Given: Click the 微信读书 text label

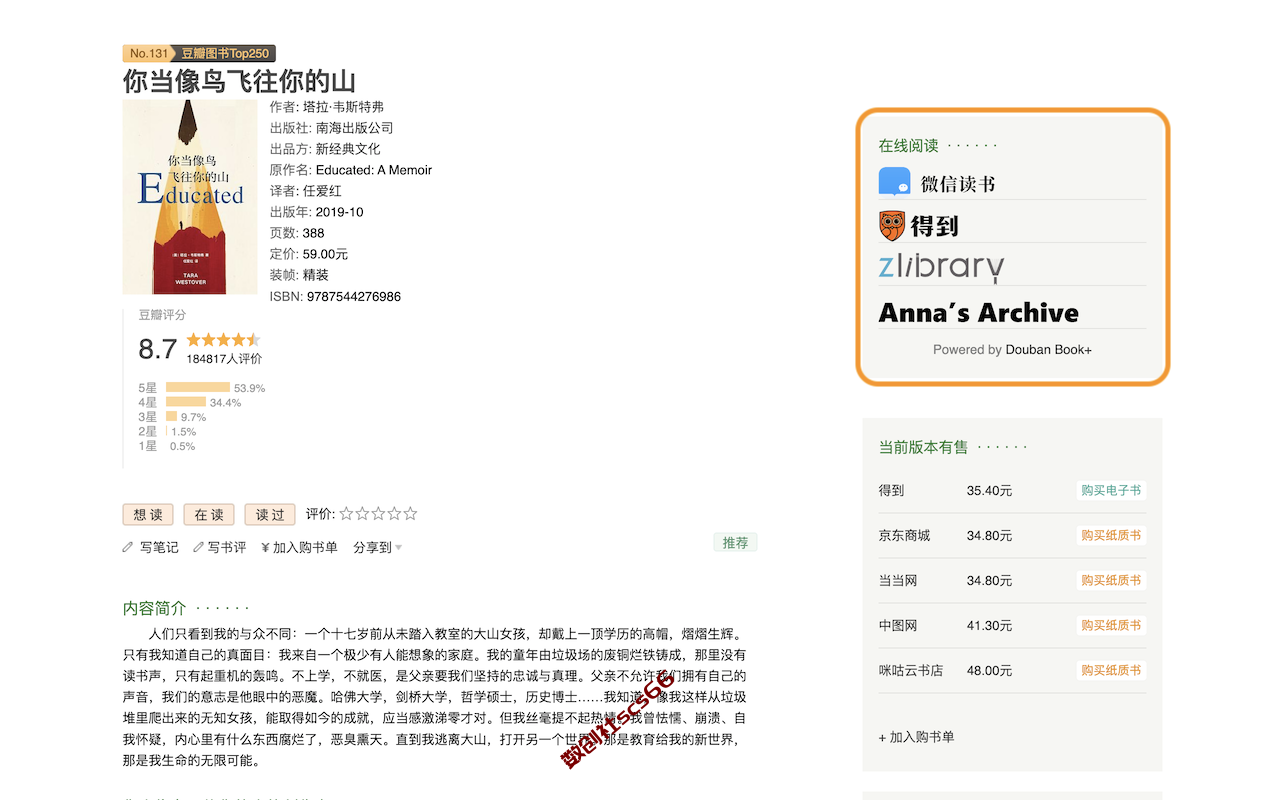Looking at the screenshot, I should (x=957, y=184).
